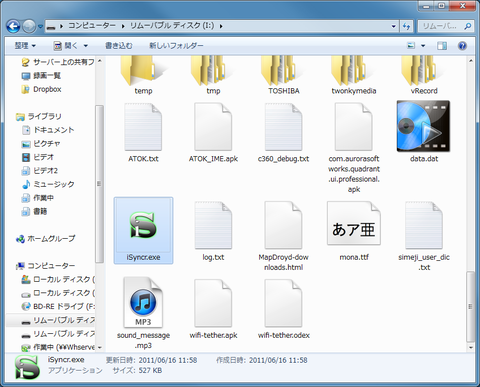The image size is (480, 387).
Task: Click the navigation pane scrollbar thumb
Action: pos(99,184)
